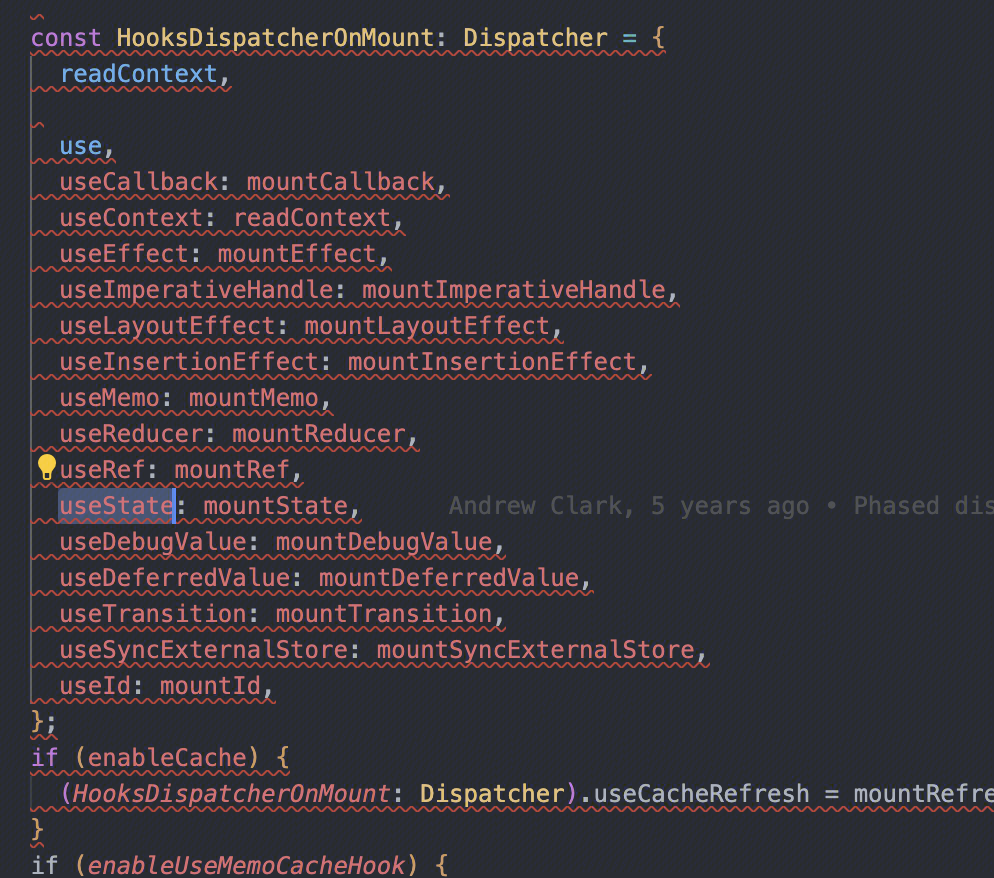Image resolution: width=994 pixels, height=878 pixels.
Task: Click mountTransition value
Action: (384, 614)
